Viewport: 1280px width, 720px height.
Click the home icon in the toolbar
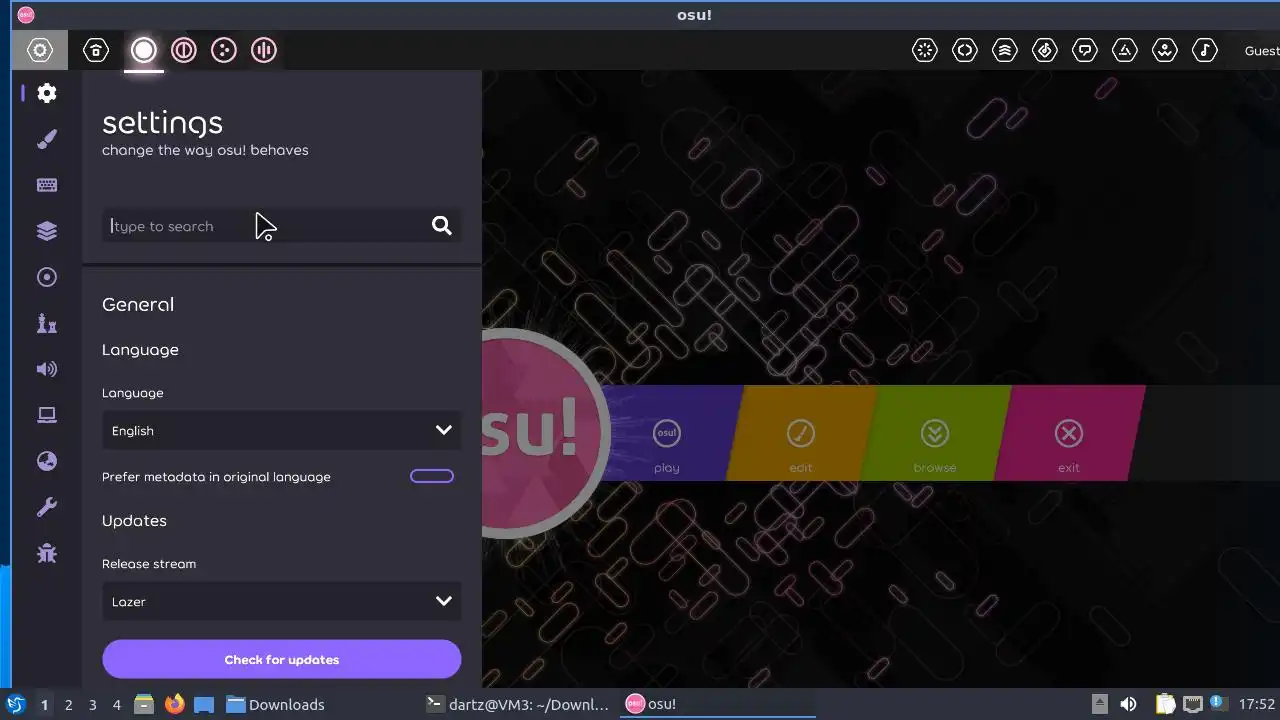pos(96,50)
